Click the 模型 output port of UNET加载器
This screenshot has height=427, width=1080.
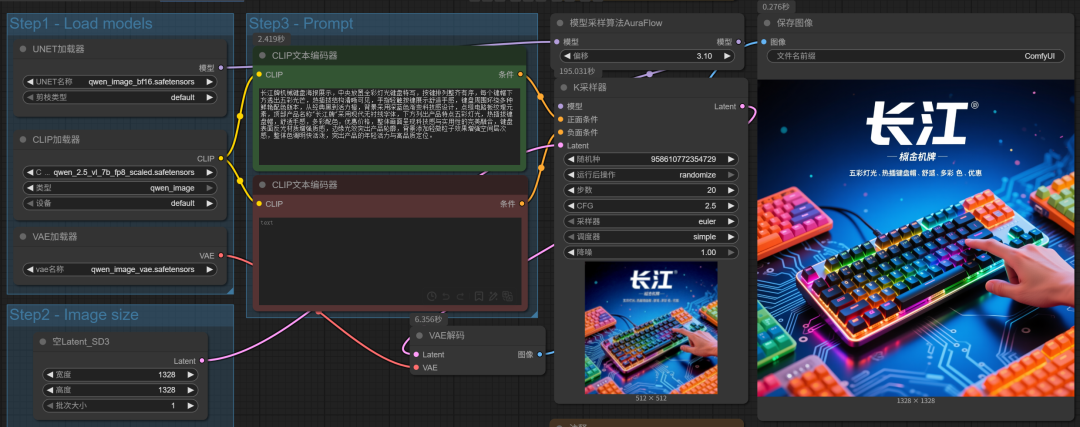click(x=220, y=67)
